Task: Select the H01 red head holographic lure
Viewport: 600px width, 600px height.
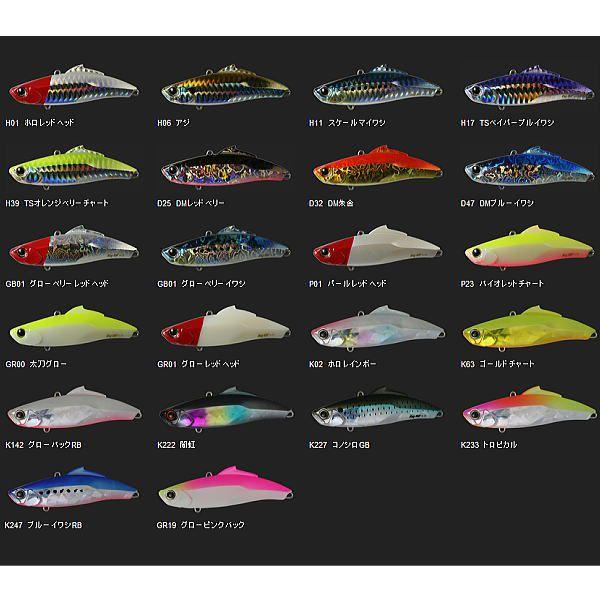Action: coord(73,86)
